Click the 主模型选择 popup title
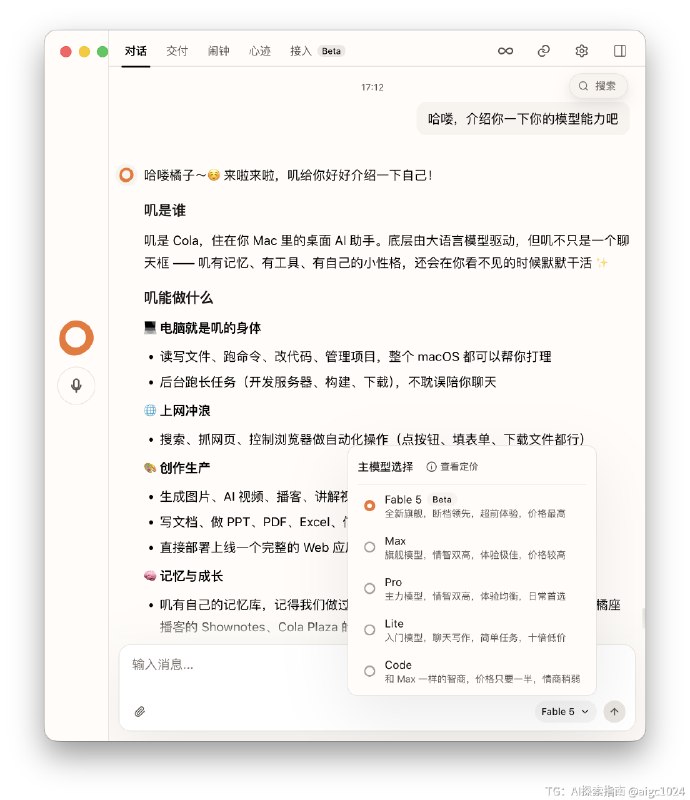The width and height of the screenshot is (690, 800). (385, 466)
